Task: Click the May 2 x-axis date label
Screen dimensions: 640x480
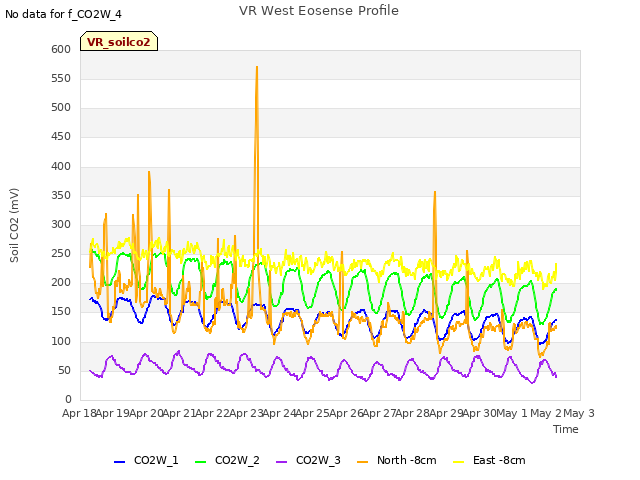Action: click(546, 413)
